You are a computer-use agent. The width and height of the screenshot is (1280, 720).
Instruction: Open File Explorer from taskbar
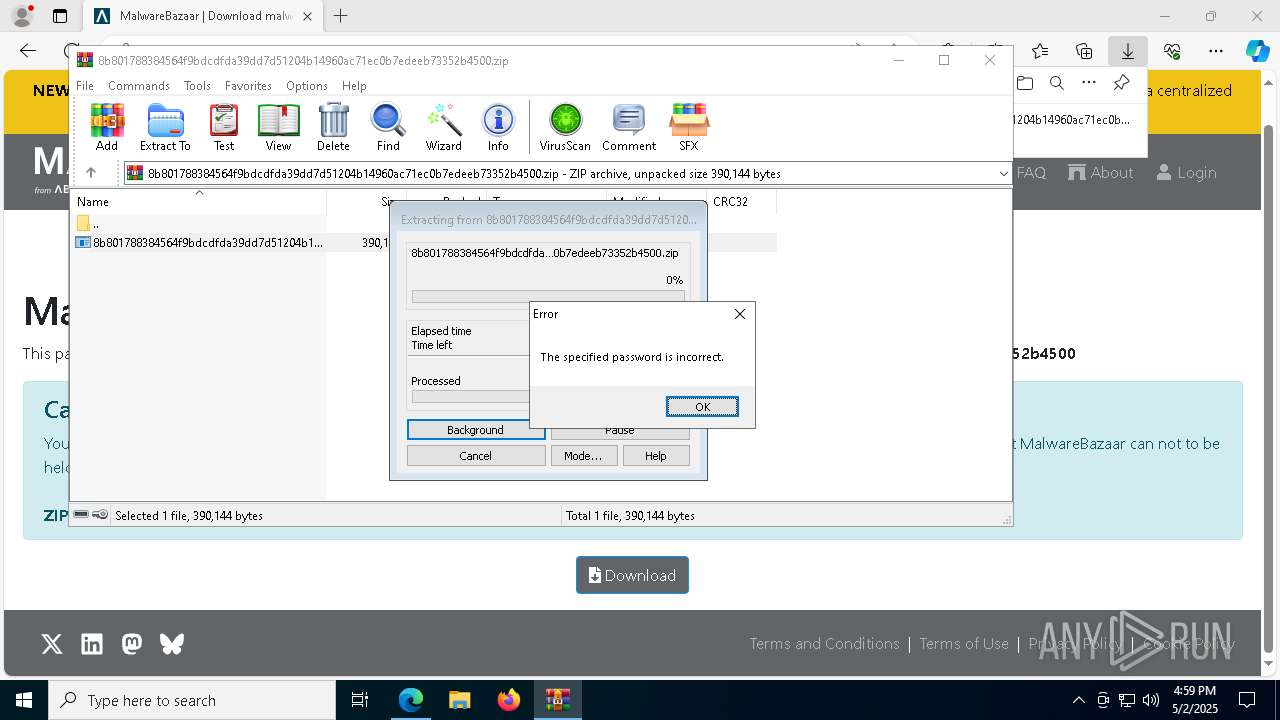click(460, 700)
